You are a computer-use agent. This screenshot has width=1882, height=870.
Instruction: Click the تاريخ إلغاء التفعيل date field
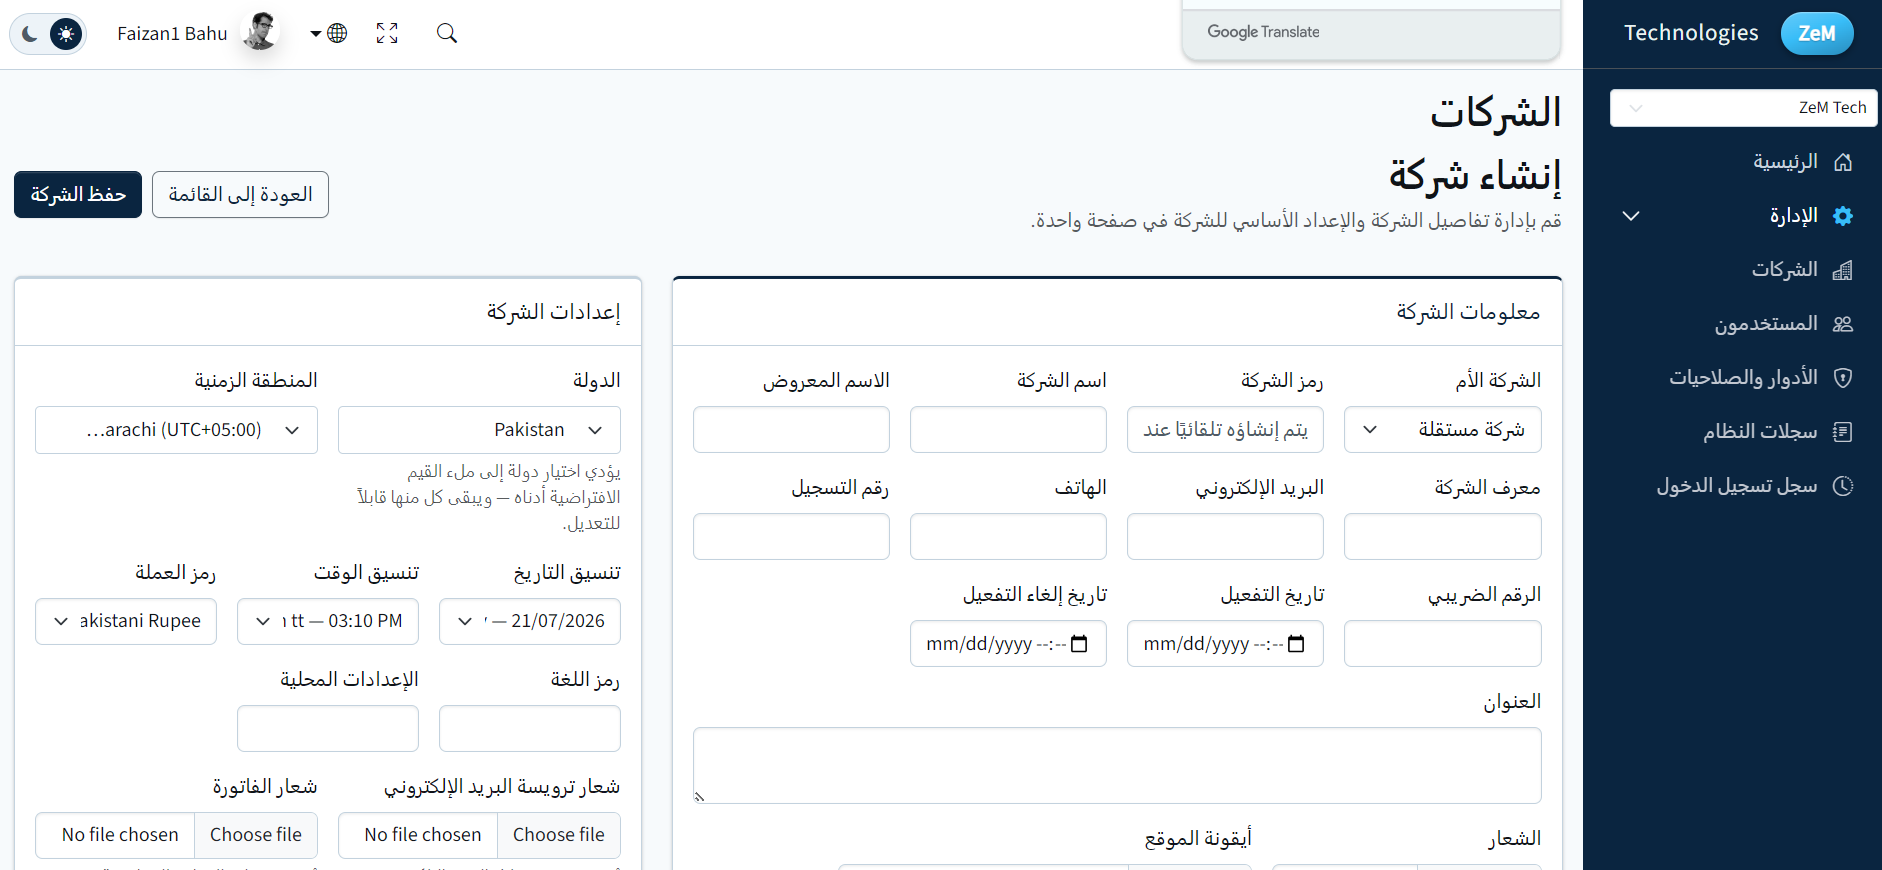pos(1008,644)
